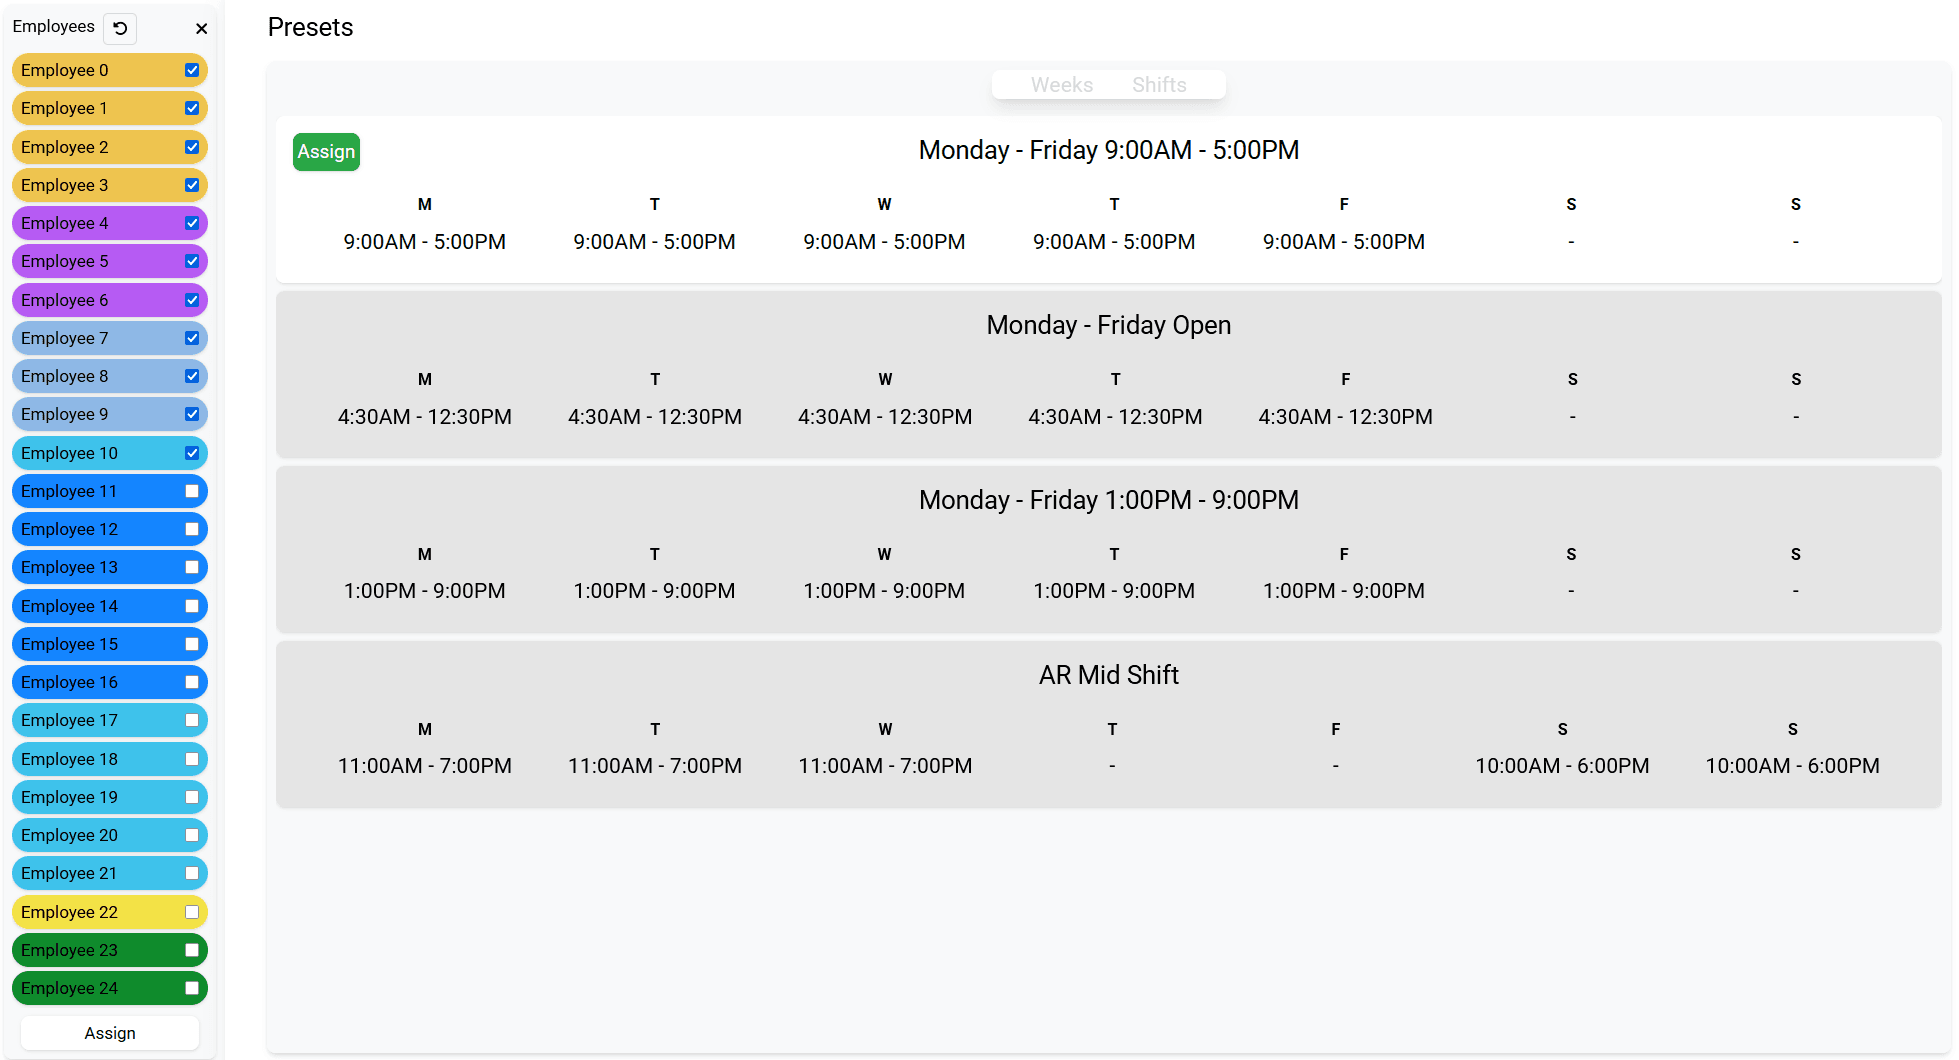
Task: Tick the Employee 24 checkbox
Action: coord(192,988)
